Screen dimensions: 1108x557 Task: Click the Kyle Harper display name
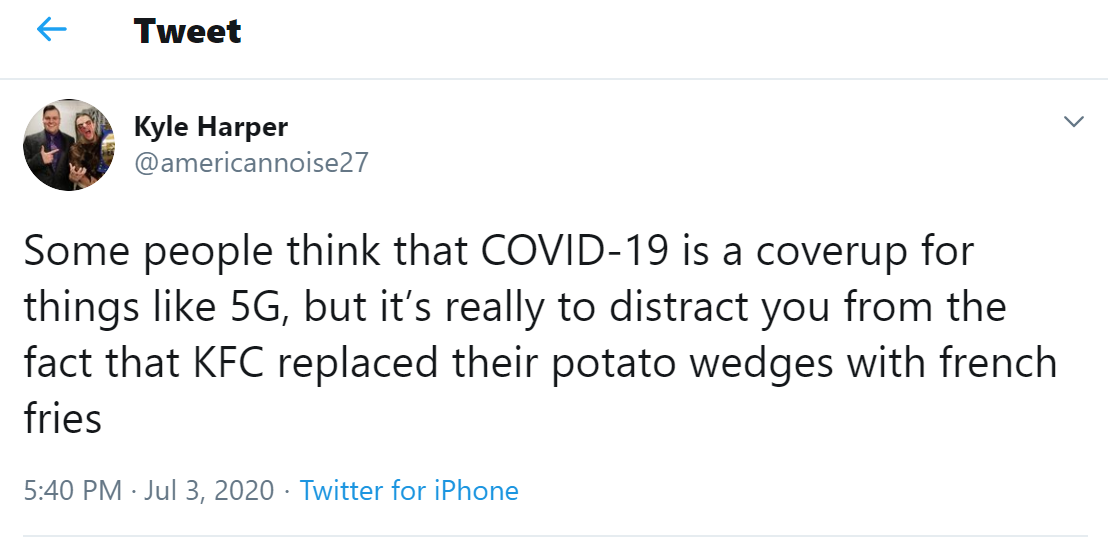coord(211,127)
